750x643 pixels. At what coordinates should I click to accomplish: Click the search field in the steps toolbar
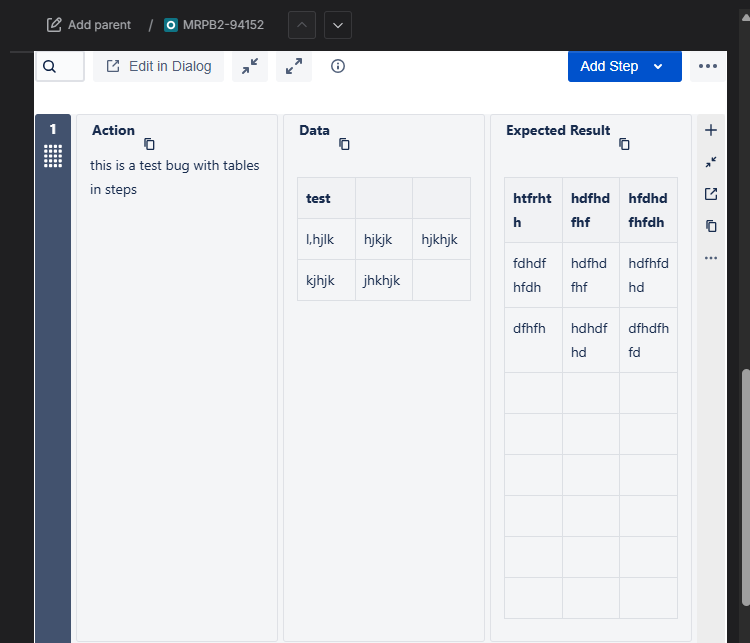point(61,66)
